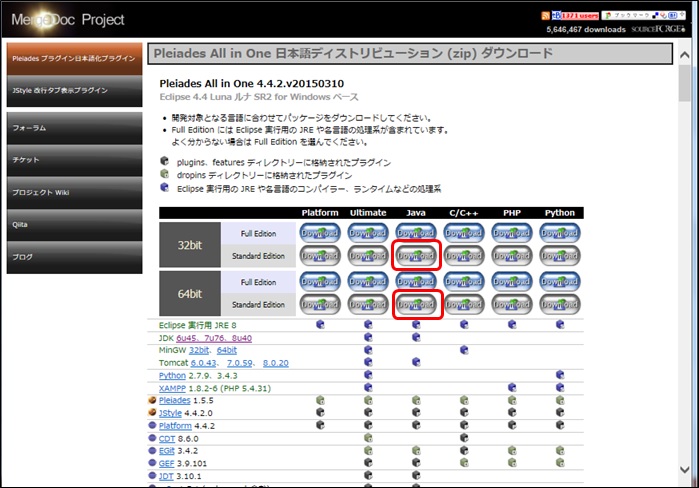Select "Eclipse 実行用 JRE 8" row label
699x488 pixels.
(x=197, y=325)
